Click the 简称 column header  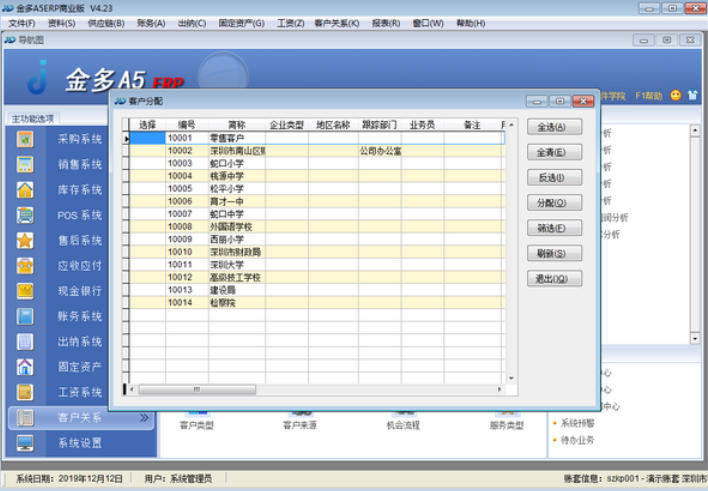point(237,125)
